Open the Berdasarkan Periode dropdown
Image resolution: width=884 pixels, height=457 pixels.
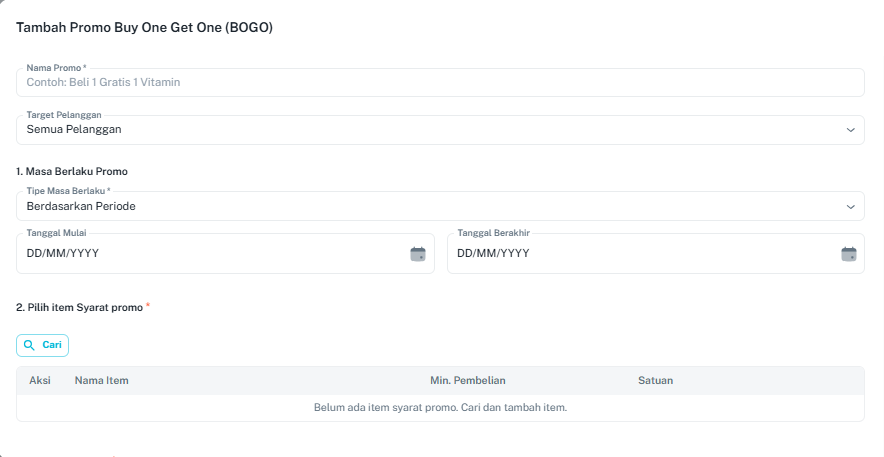click(430, 207)
